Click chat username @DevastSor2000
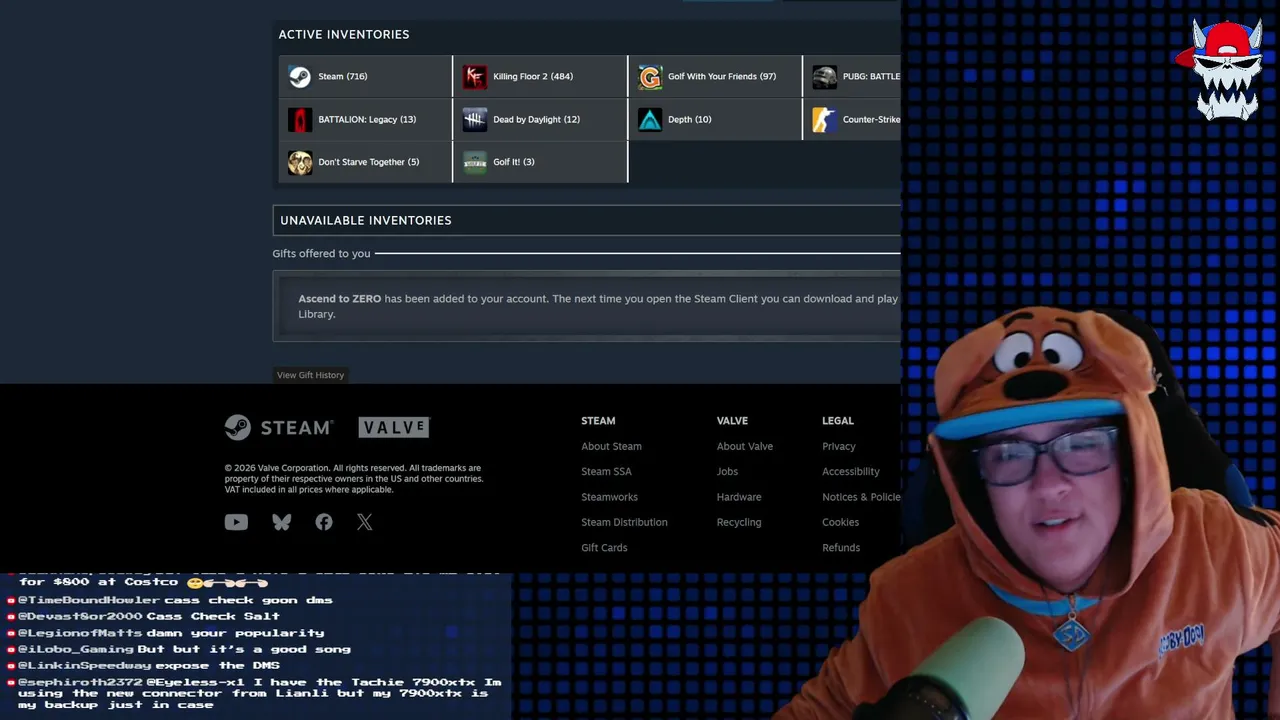The image size is (1280, 720). (x=80, y=616)
